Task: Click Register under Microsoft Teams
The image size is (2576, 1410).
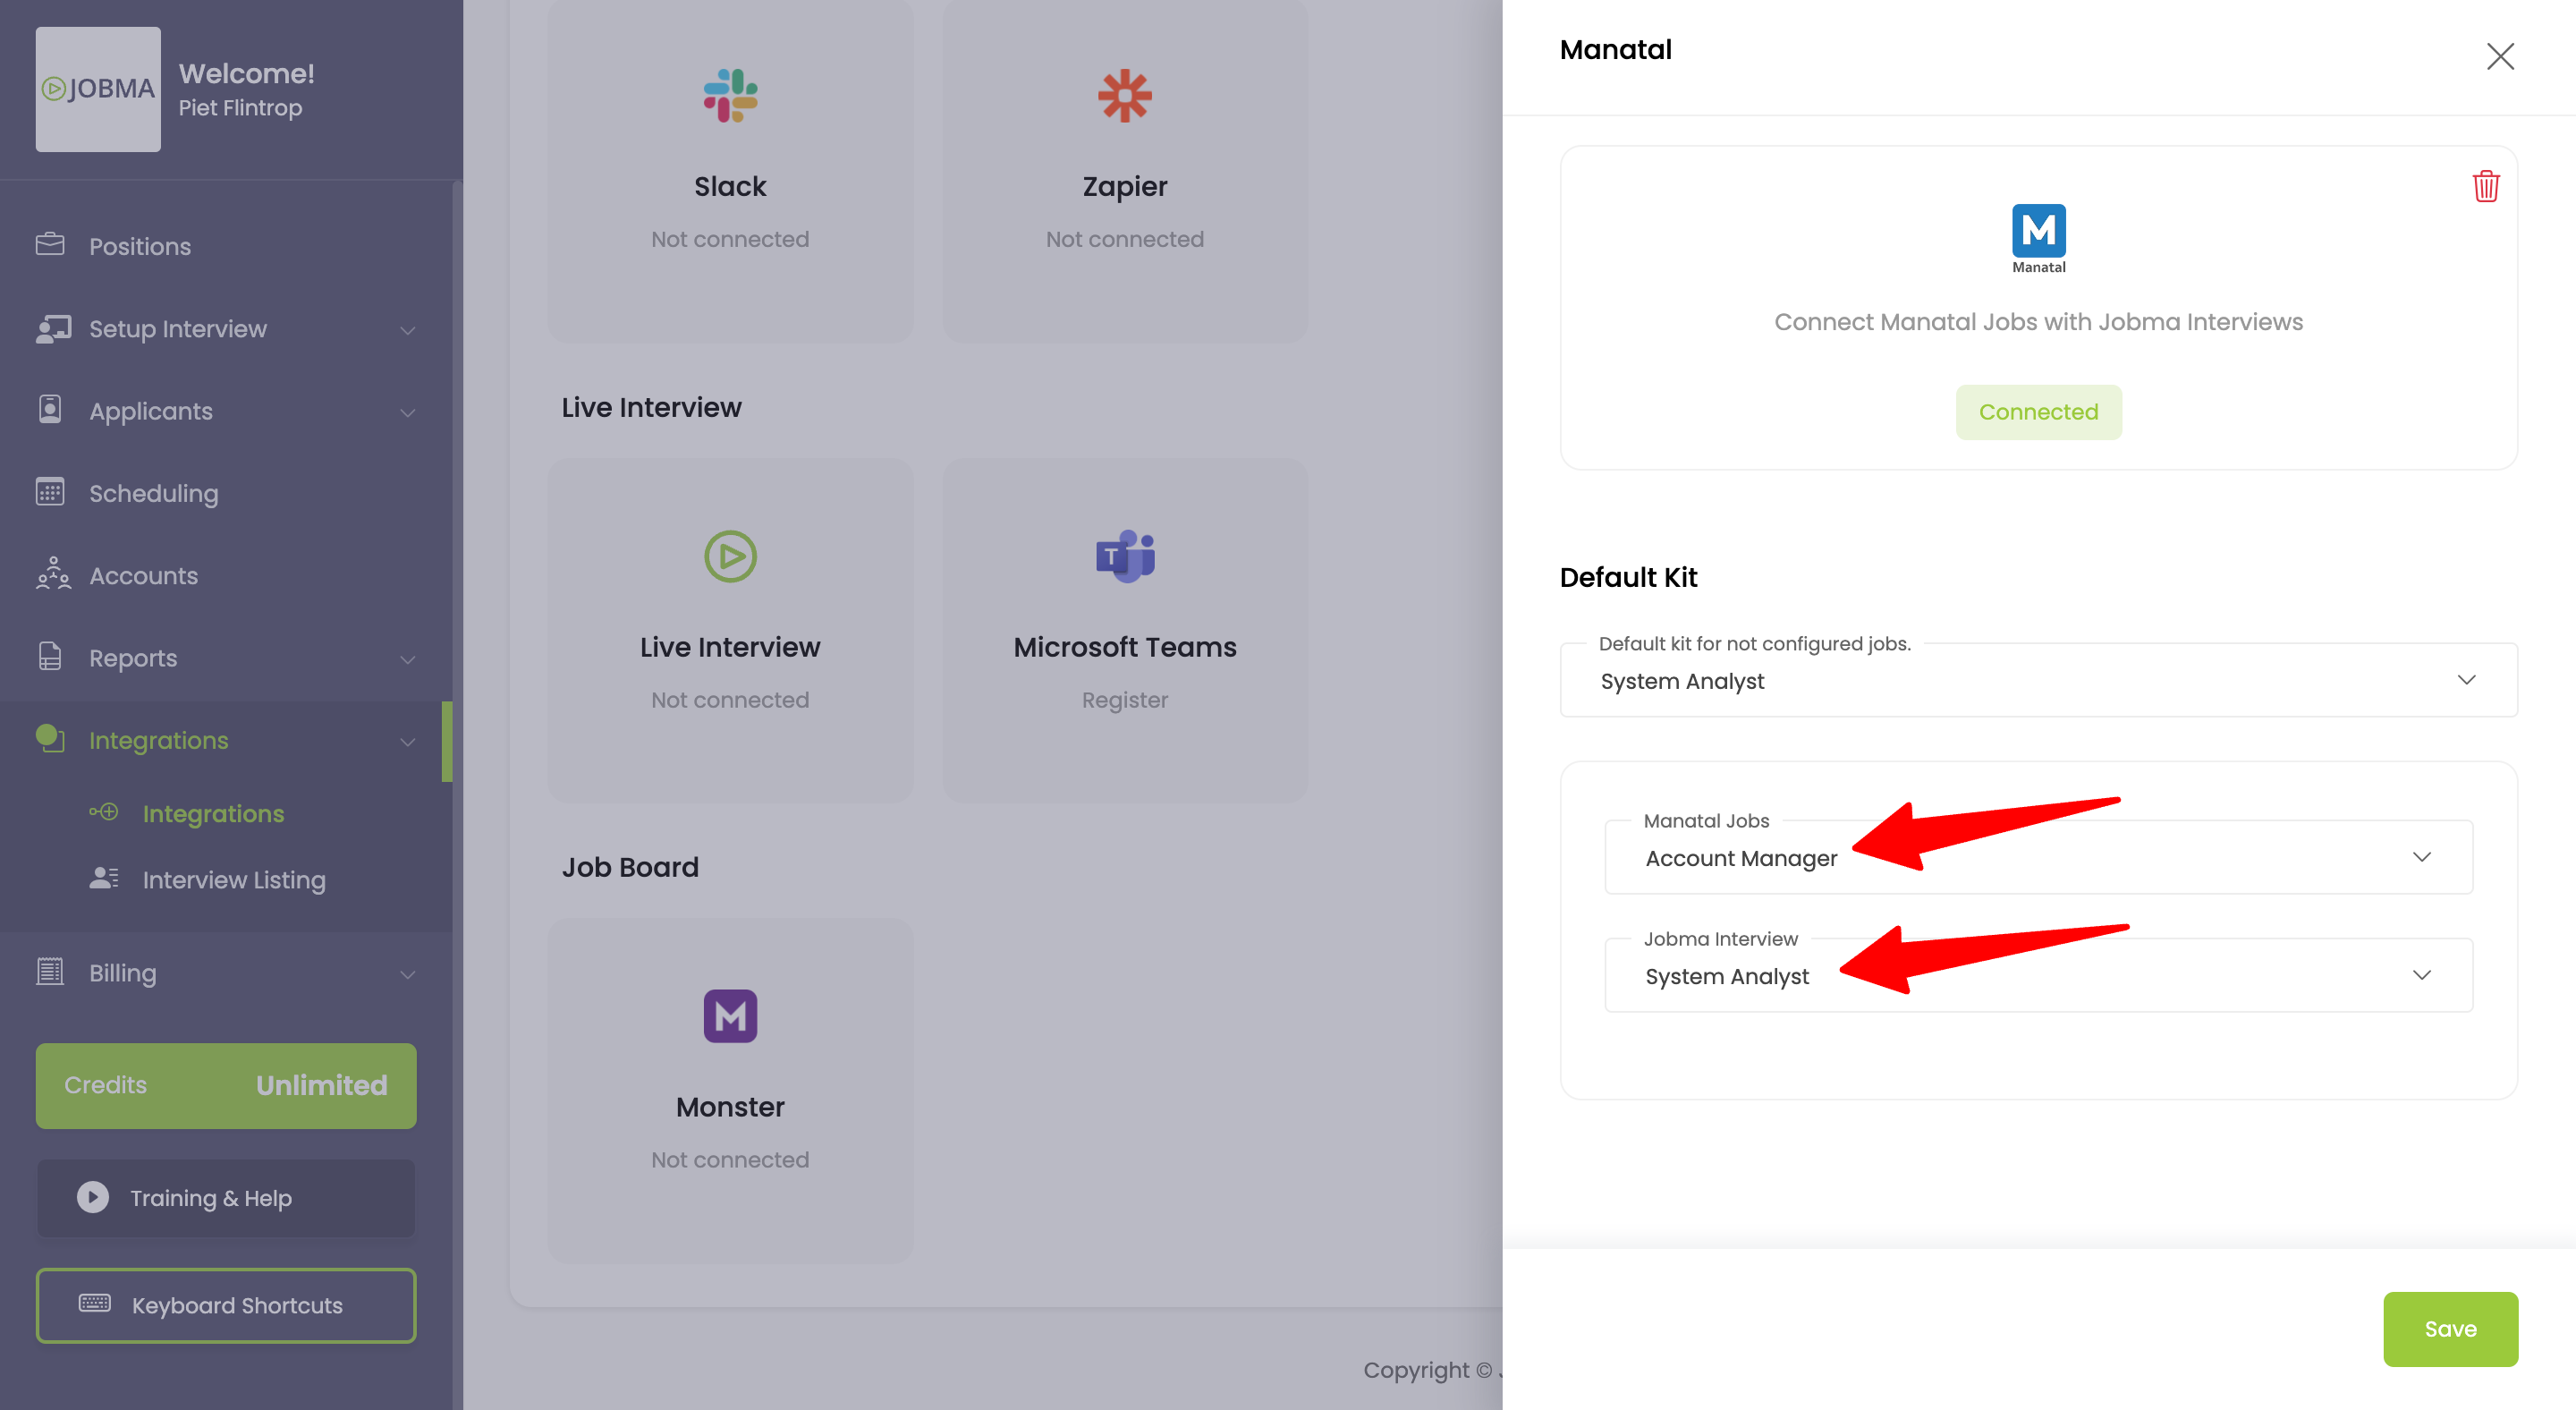Action: coord(1125,700)
